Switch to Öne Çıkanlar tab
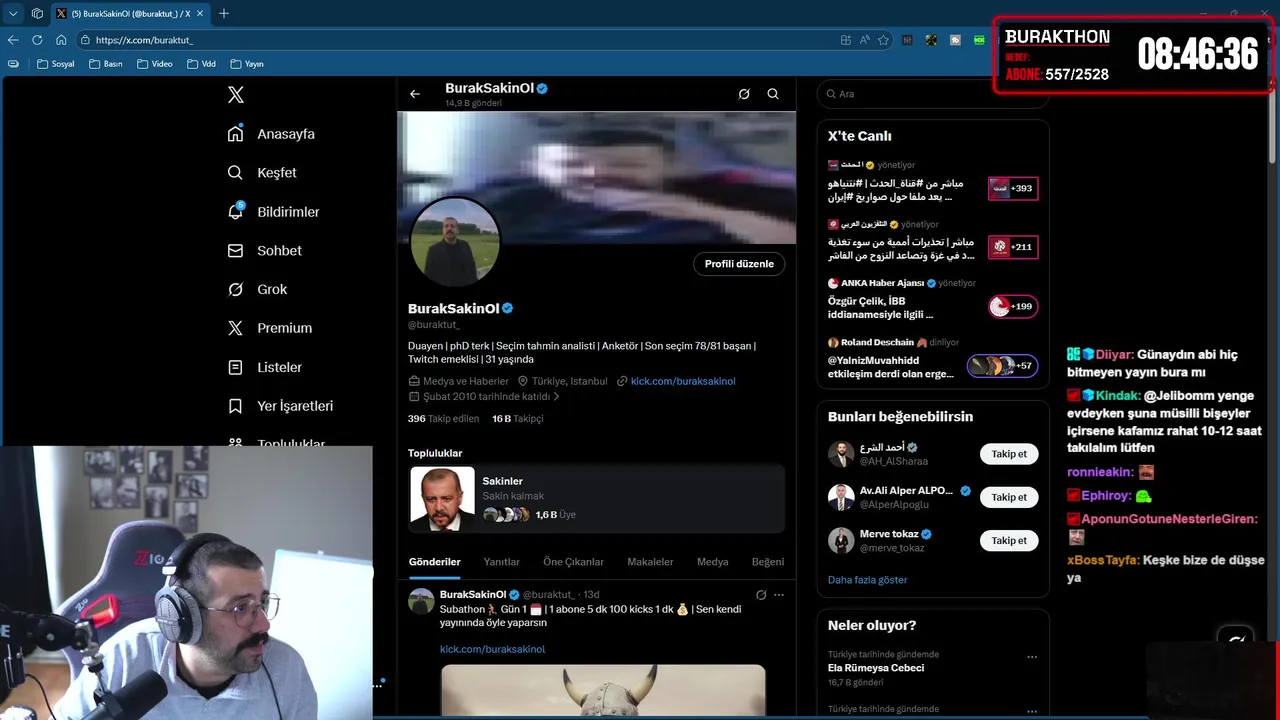 573,562
